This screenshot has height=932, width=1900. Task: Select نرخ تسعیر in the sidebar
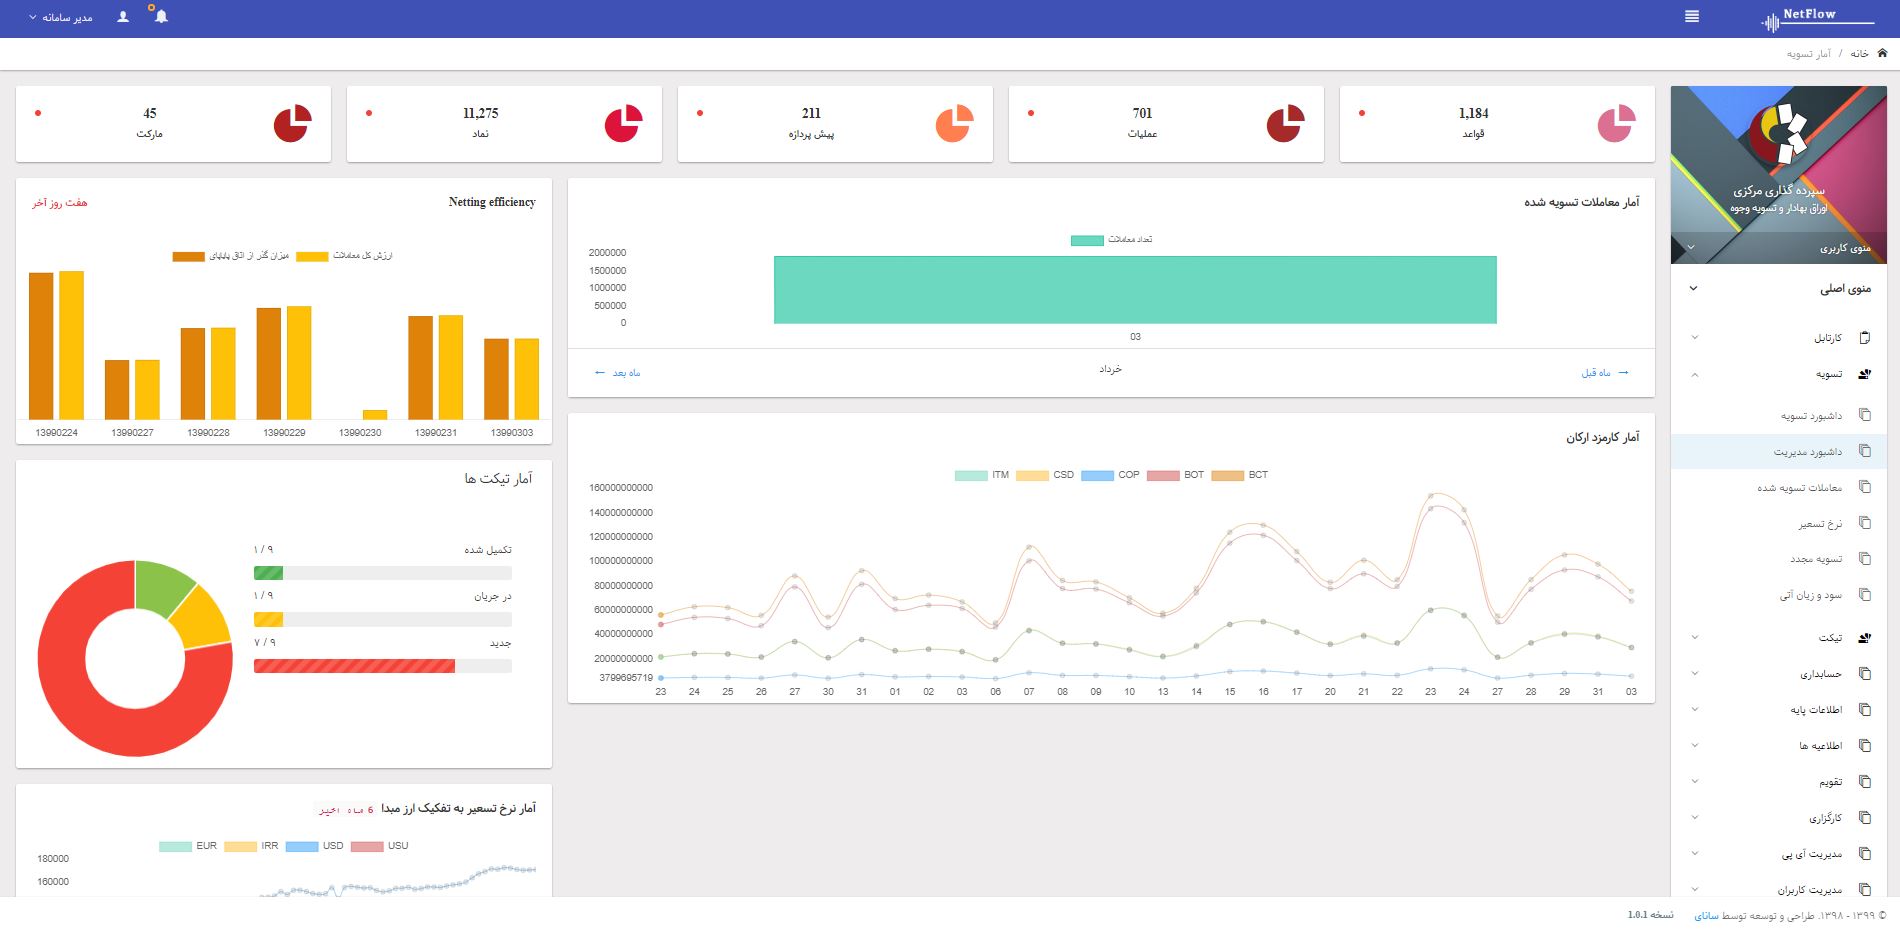pyautogui.click(x=1819, y=524)
